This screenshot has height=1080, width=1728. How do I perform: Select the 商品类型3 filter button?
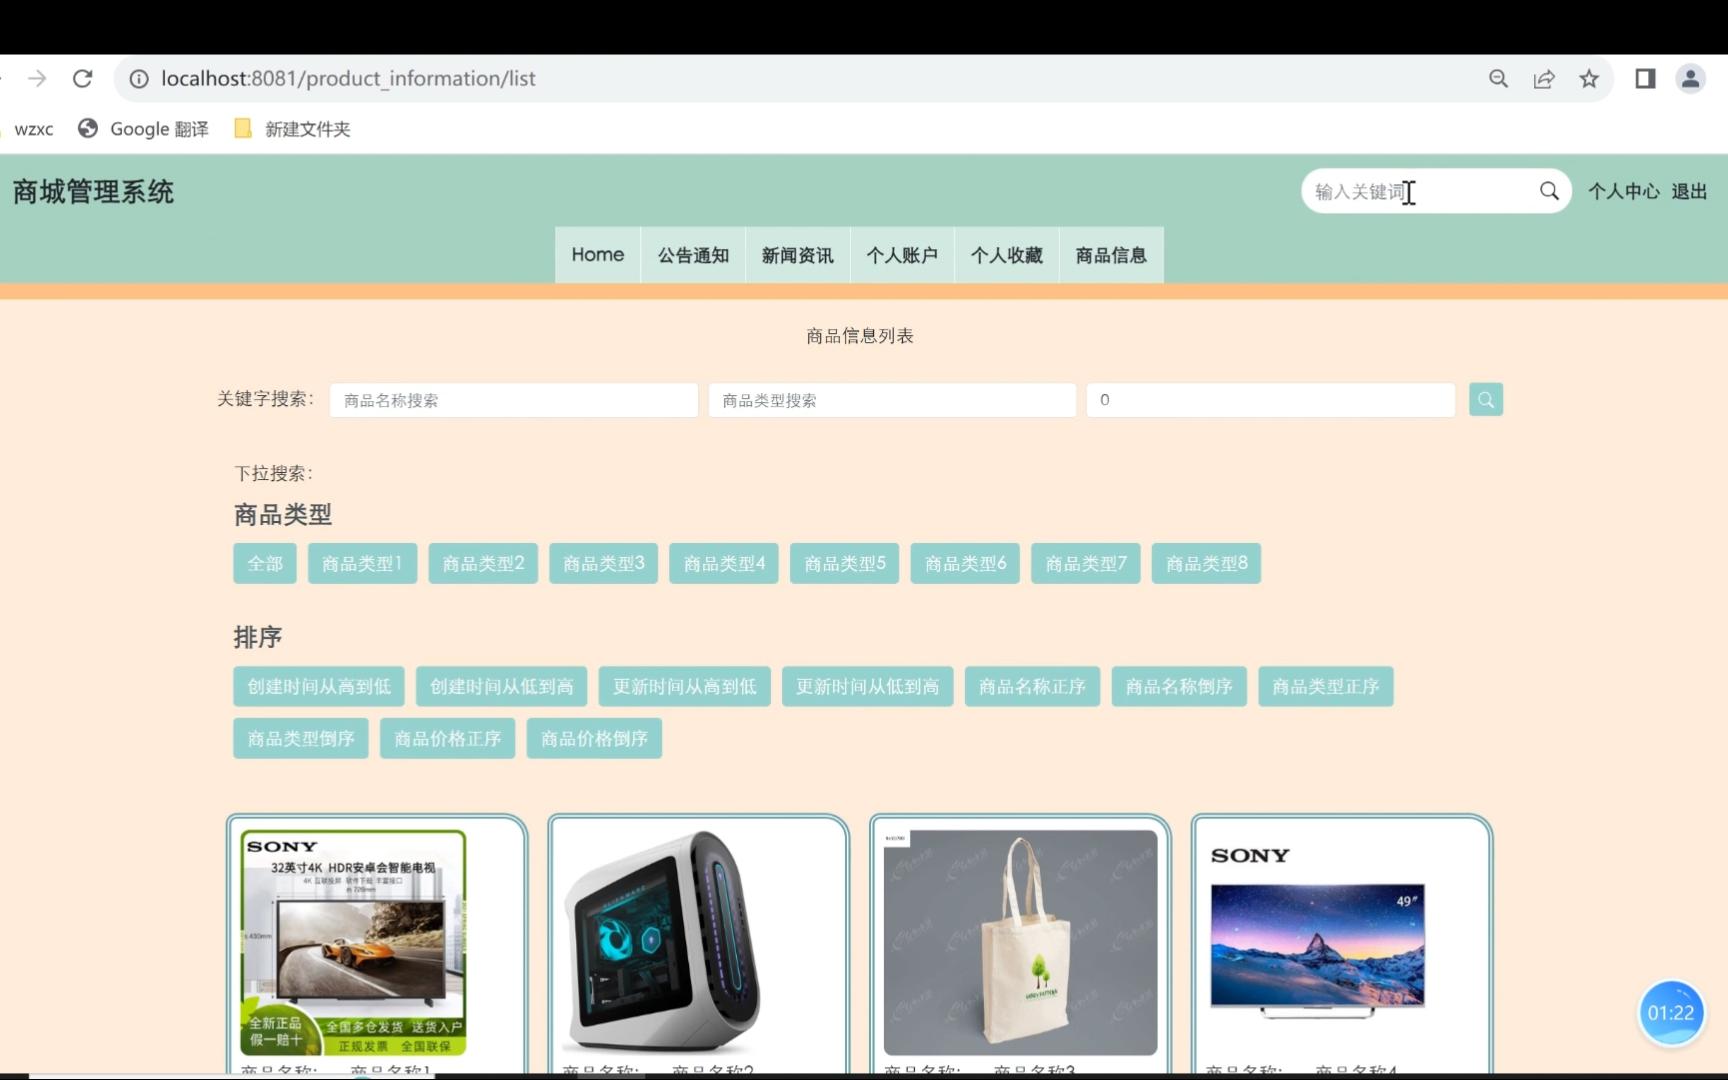(x=602, y=563)
